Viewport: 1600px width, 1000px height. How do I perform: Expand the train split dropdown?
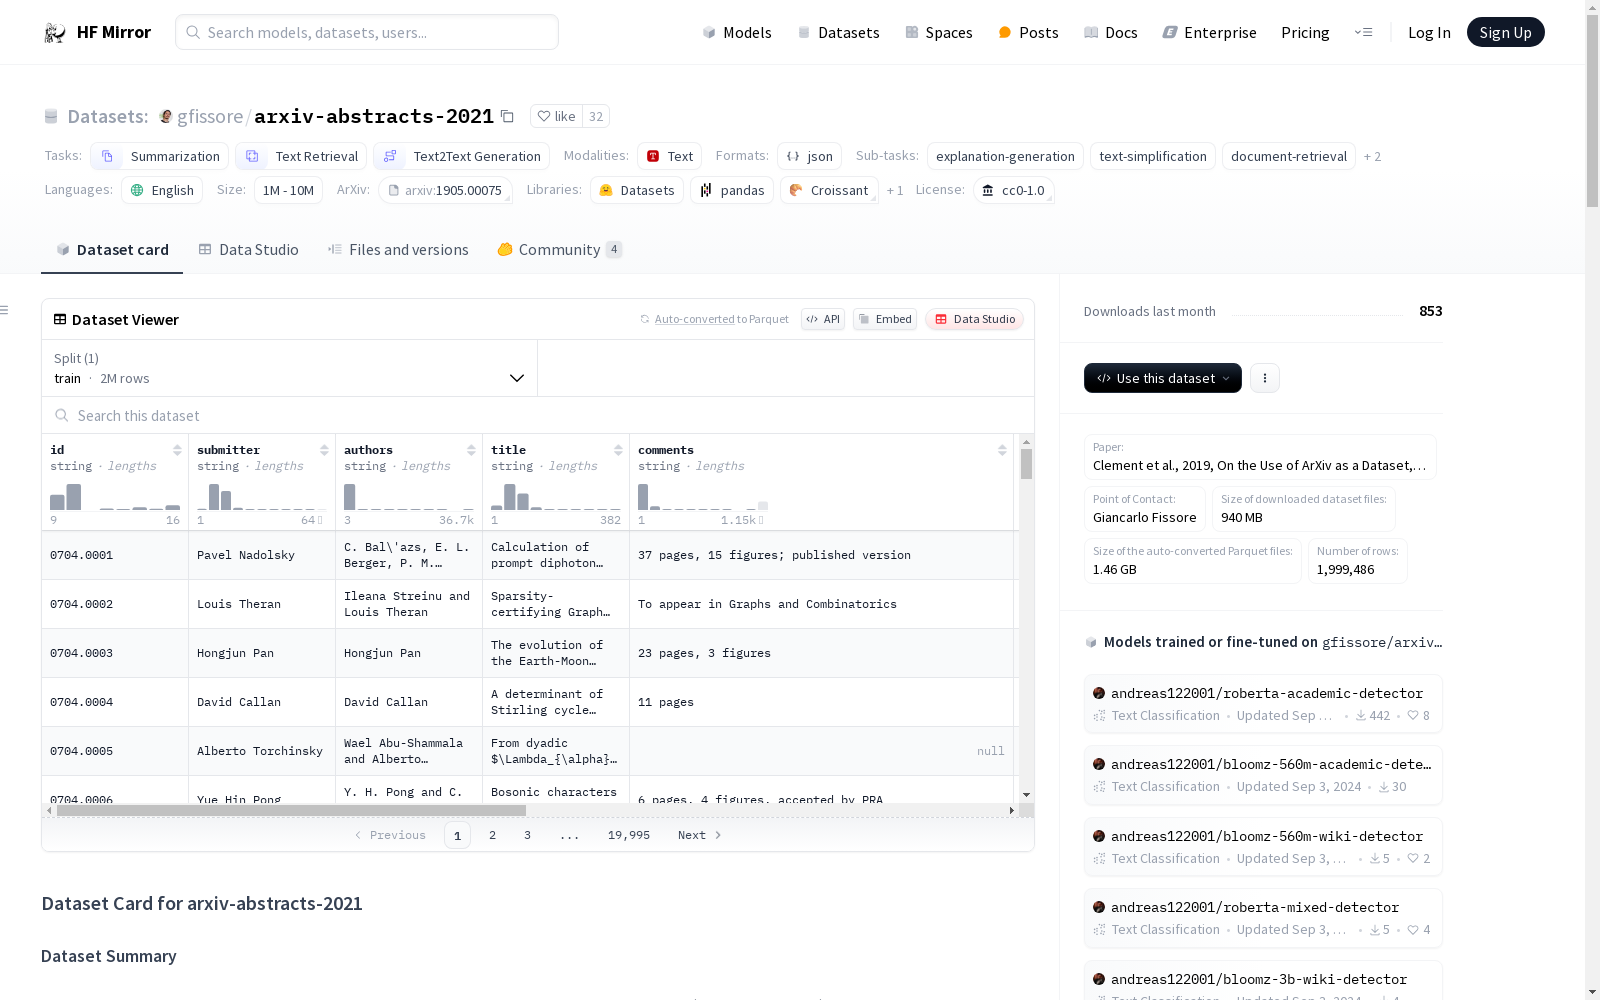pyautogui.click(x=290, y=368)
